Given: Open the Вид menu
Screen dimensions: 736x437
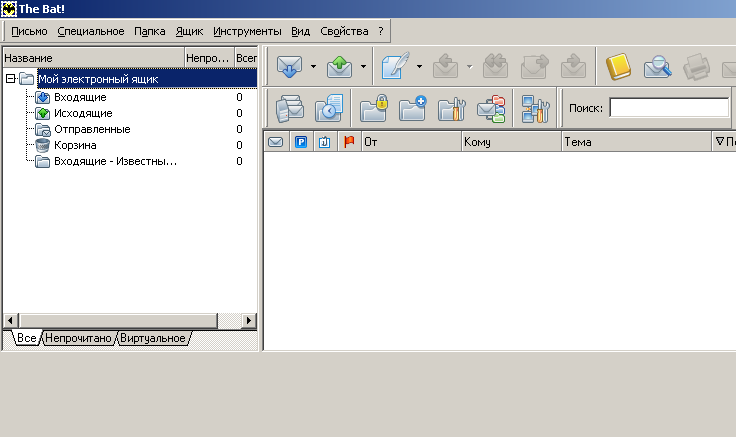Looking at the screenshot, I should (x=300, y=31).
